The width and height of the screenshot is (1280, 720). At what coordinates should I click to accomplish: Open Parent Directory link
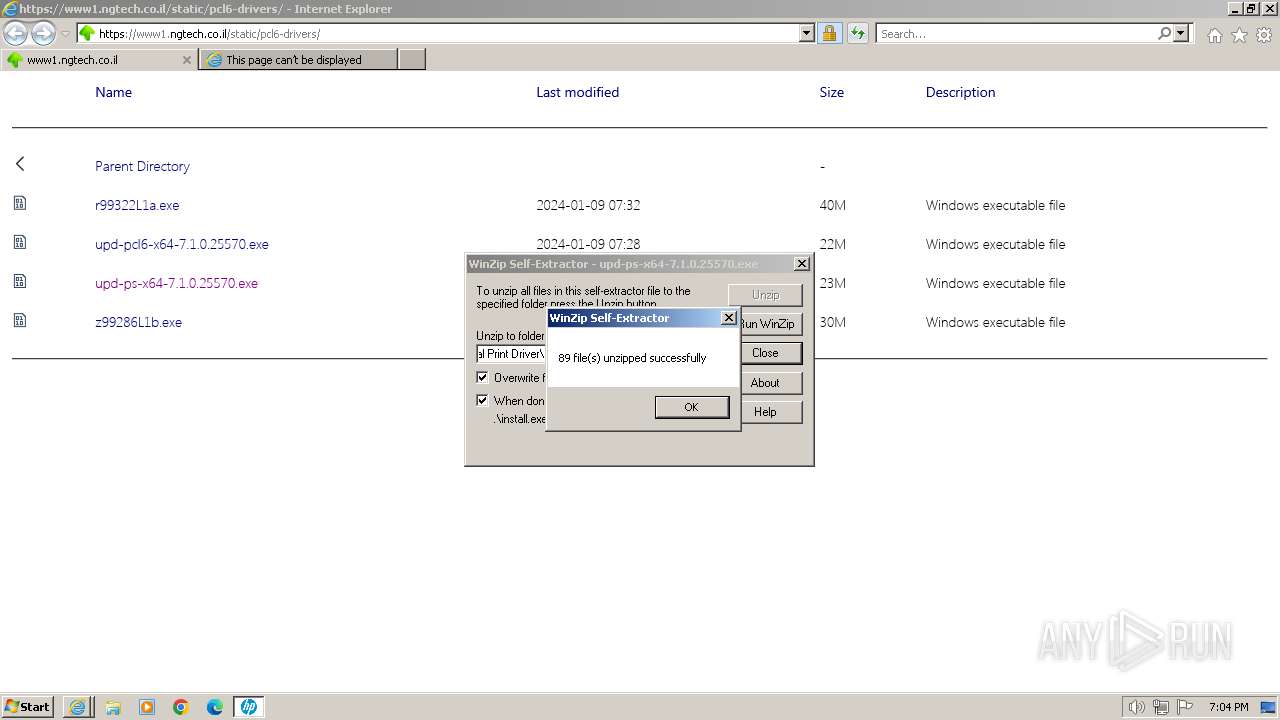click(x=142, y=166)
